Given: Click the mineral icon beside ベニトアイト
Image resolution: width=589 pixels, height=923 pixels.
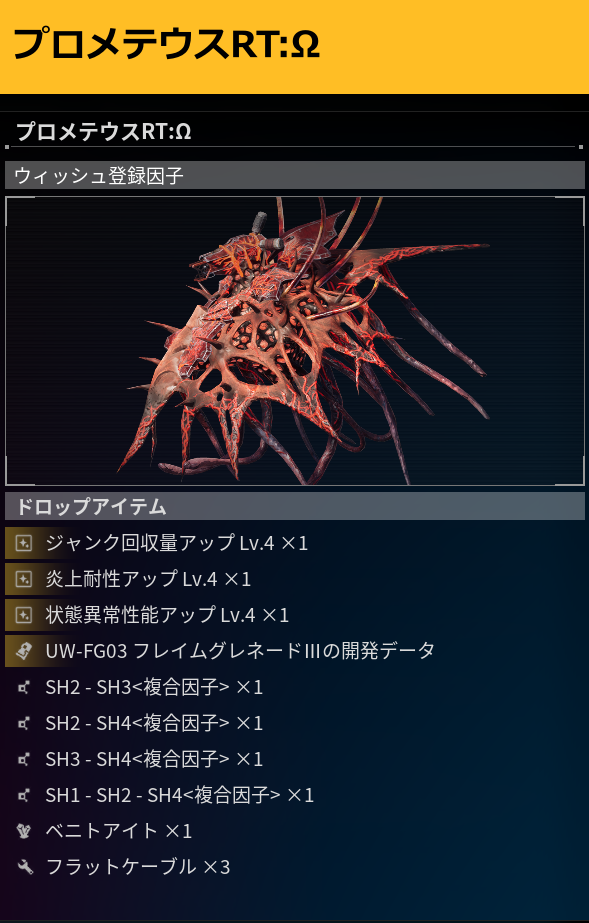Looking at the screenshot, I should pyautogui.click(x=24, y=831).
